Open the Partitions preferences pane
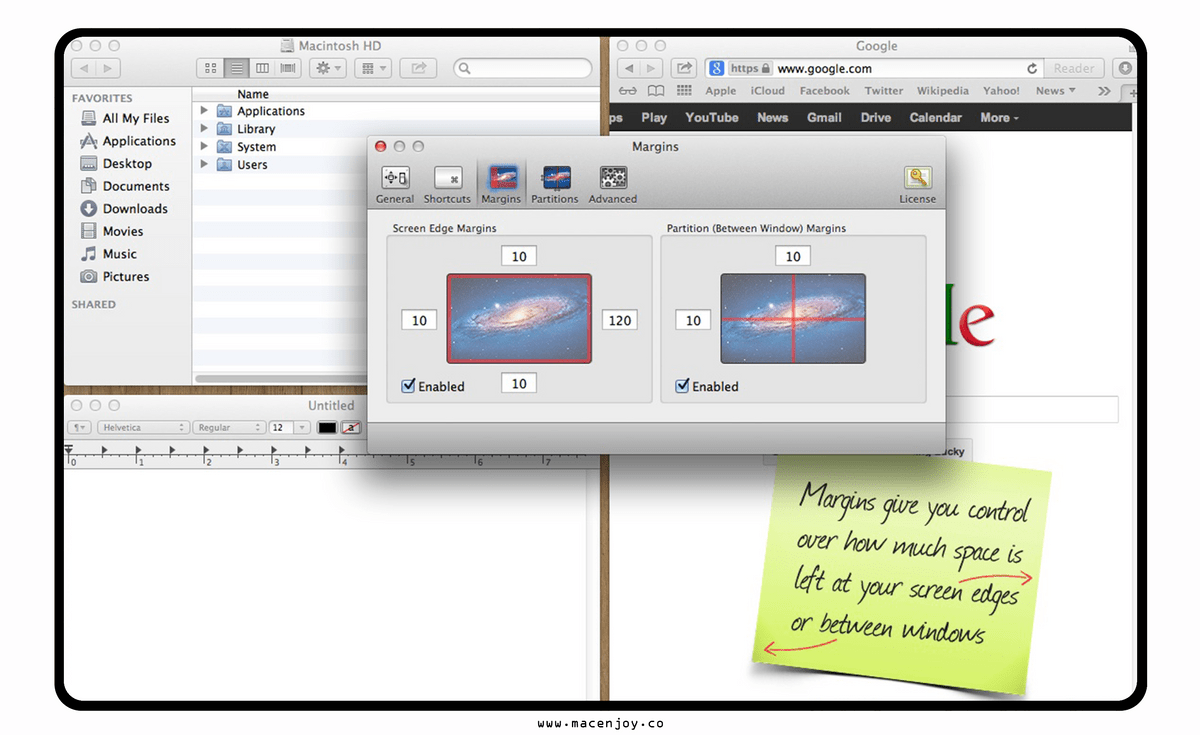This screenshot has height=735, width=1200. tap(555, 185)
